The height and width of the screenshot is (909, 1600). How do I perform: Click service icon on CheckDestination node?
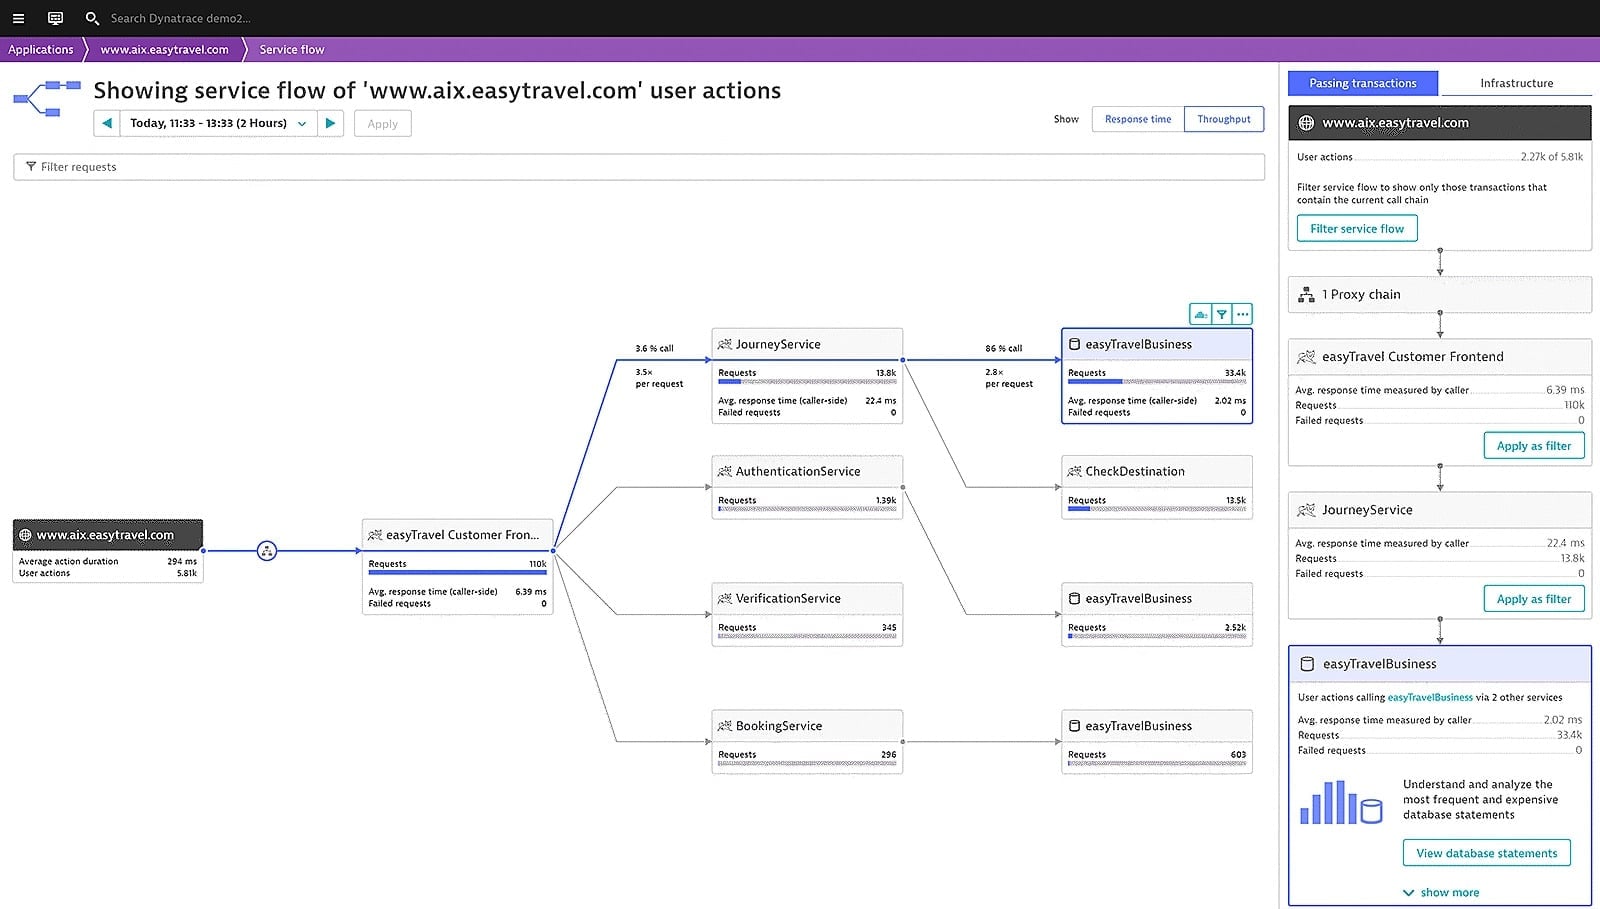pos(1075,471)
